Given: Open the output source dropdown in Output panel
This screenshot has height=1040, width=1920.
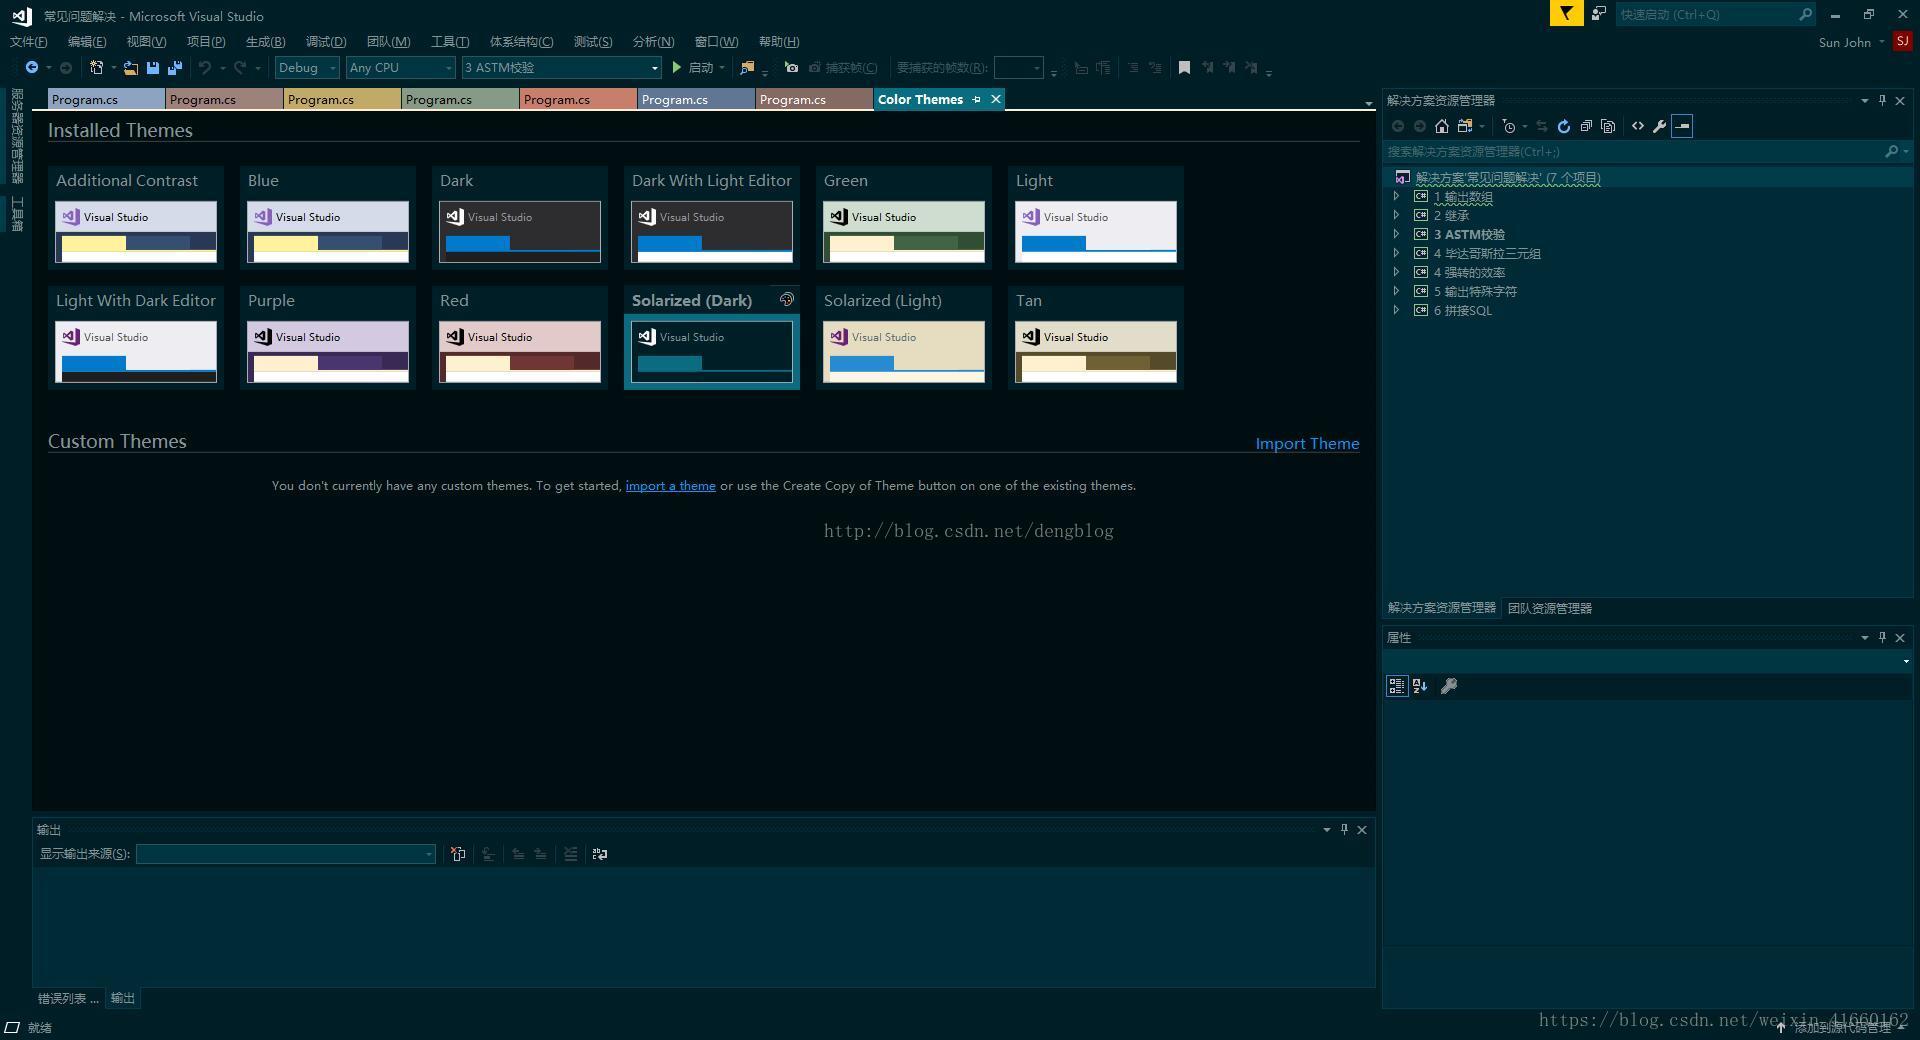Looking at the screenshot, I should coord(286,854).
